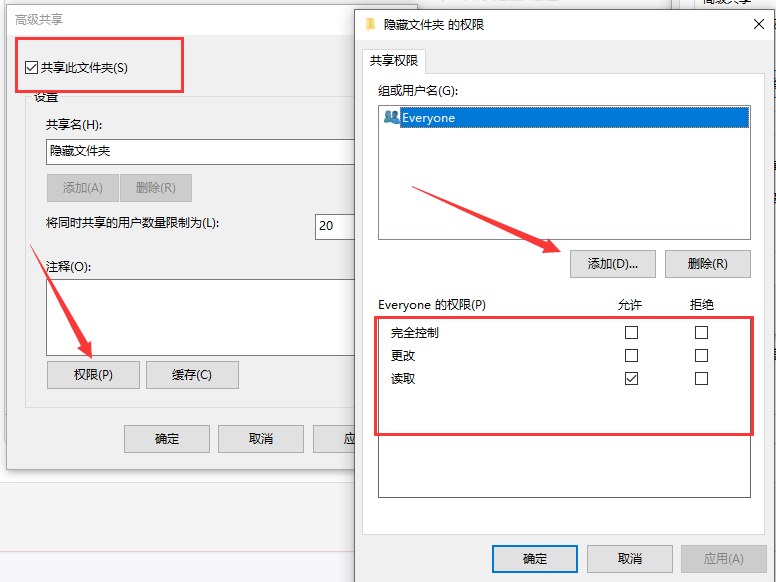Open 权限(P) permissions button
The height and width of the screenshot is (582, 776).
click(x=92, y=375)
